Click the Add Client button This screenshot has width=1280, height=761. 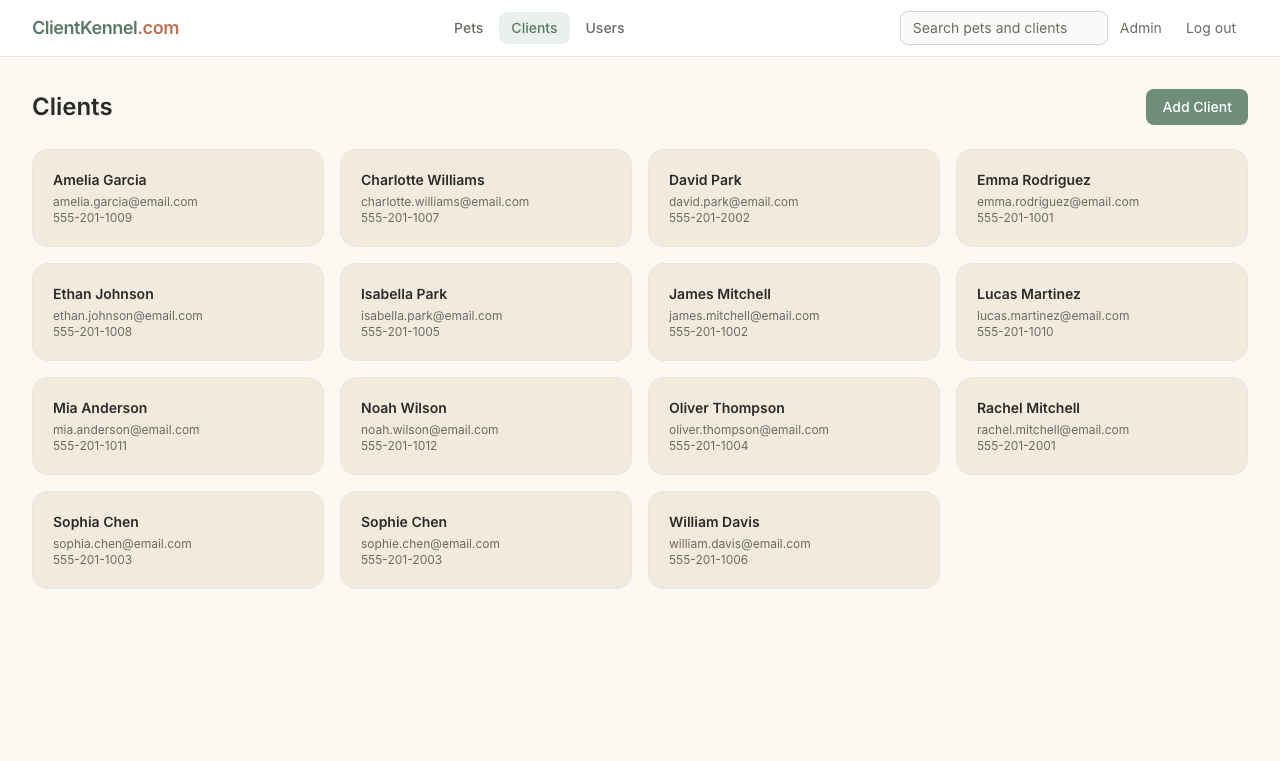coord(1197,107)
